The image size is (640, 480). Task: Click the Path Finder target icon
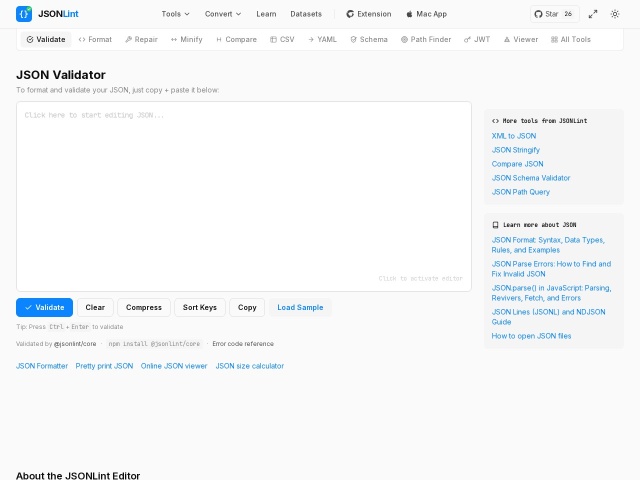coord(404,40)
